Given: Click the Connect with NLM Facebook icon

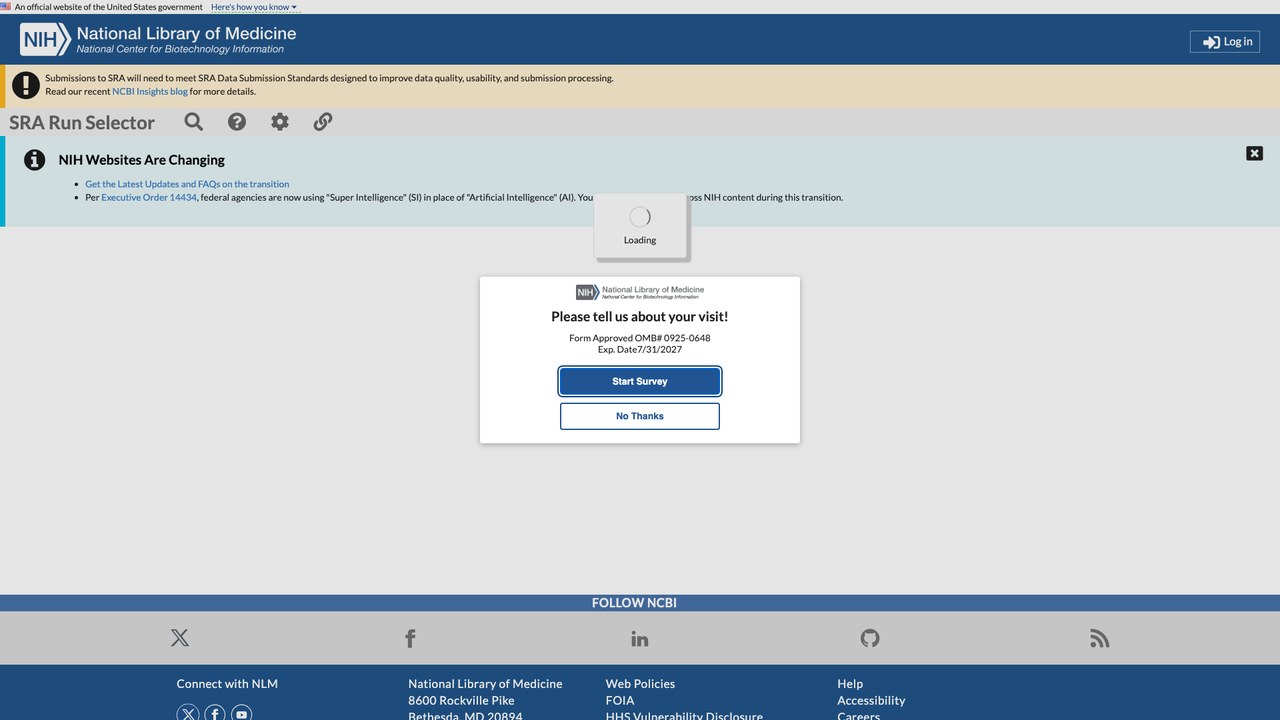Looking at the screenshot, I should coord(215,714).
